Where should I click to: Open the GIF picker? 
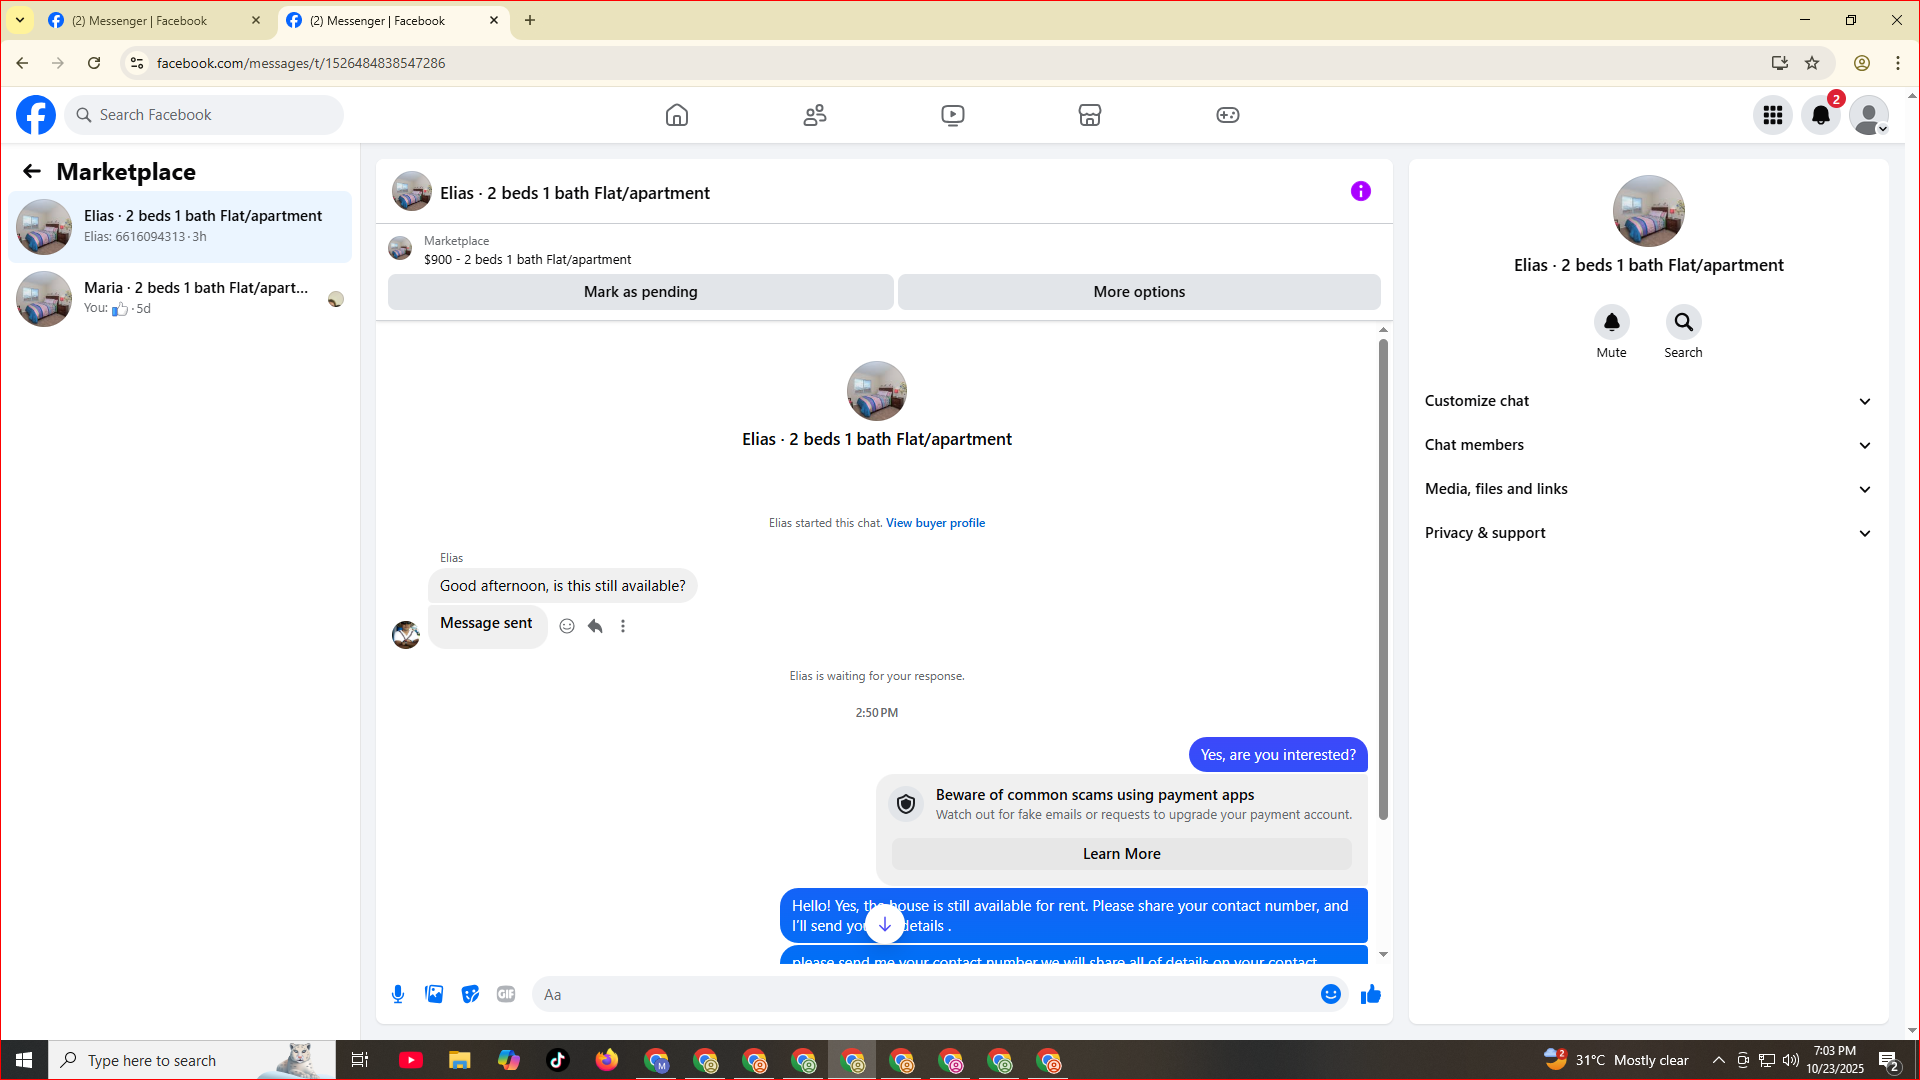click(506, 994)
